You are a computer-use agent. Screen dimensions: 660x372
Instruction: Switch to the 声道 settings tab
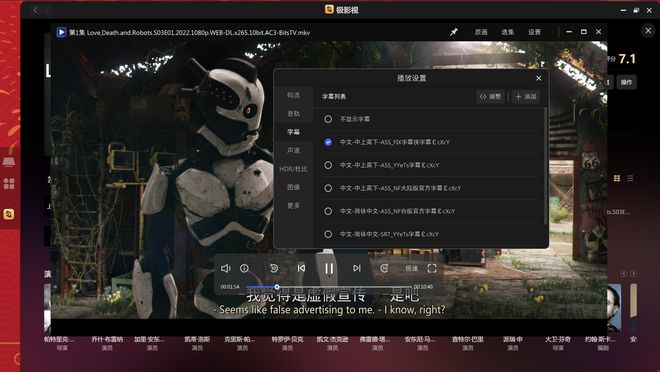293,150
